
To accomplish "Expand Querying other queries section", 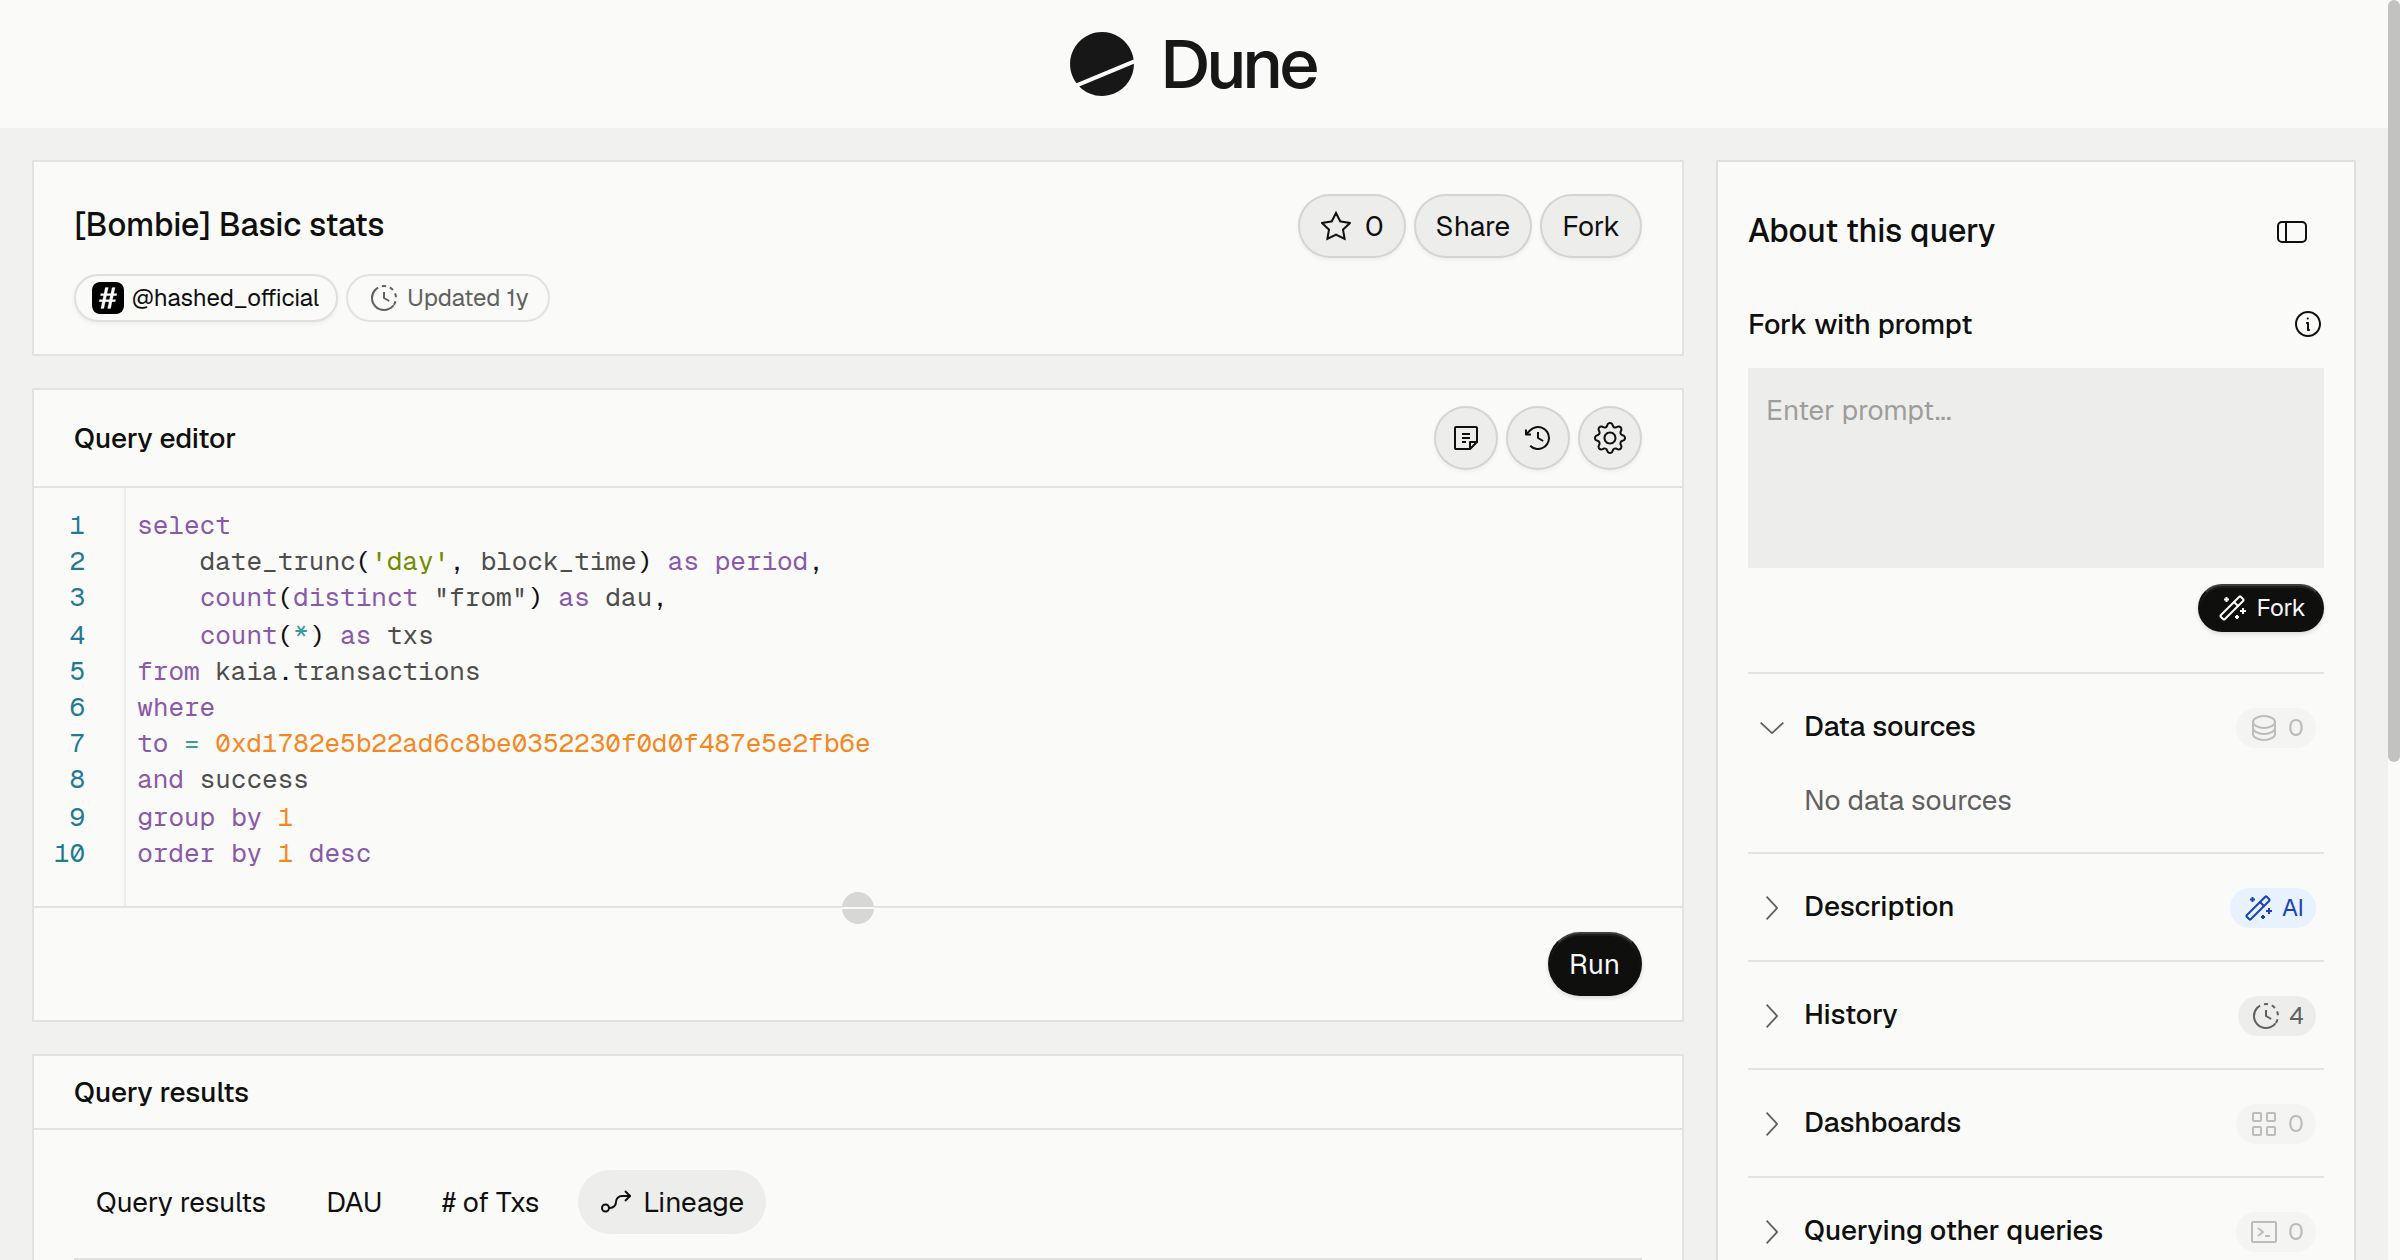I will point(1771,1231).
